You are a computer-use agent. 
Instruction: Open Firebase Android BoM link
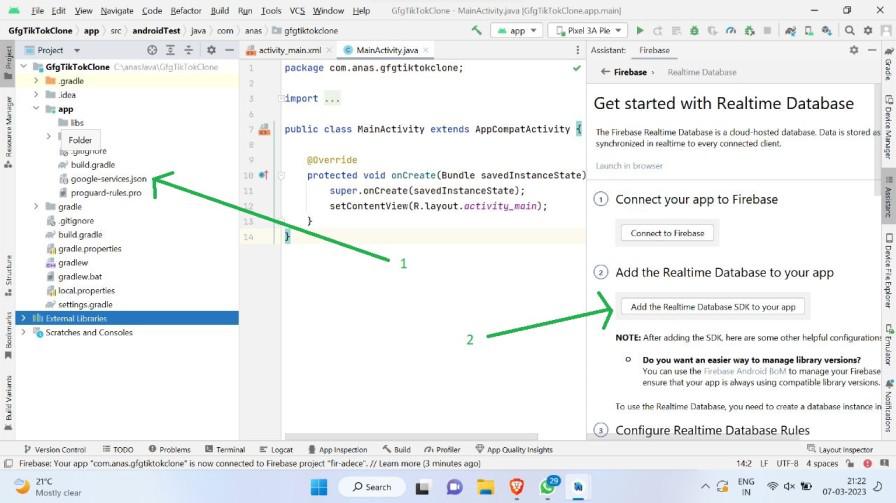745,371
